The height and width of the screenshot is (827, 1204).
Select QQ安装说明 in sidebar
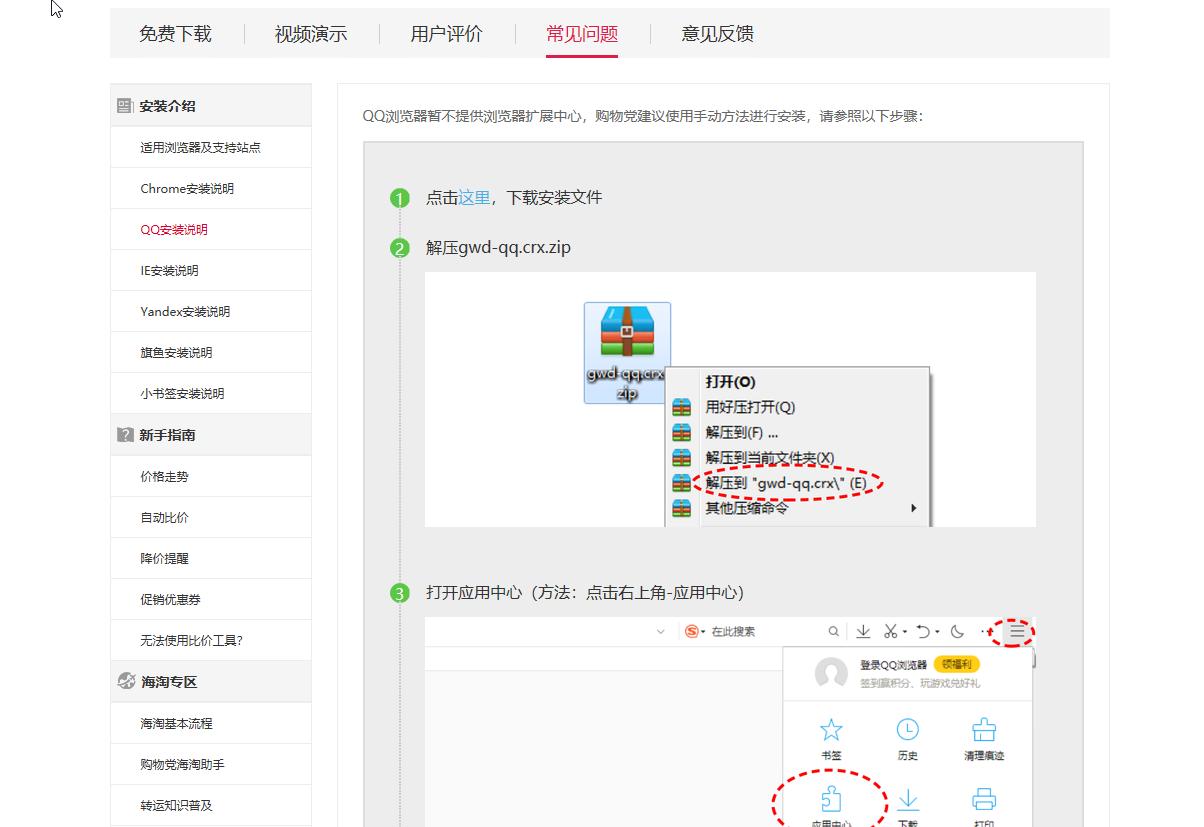174,229
